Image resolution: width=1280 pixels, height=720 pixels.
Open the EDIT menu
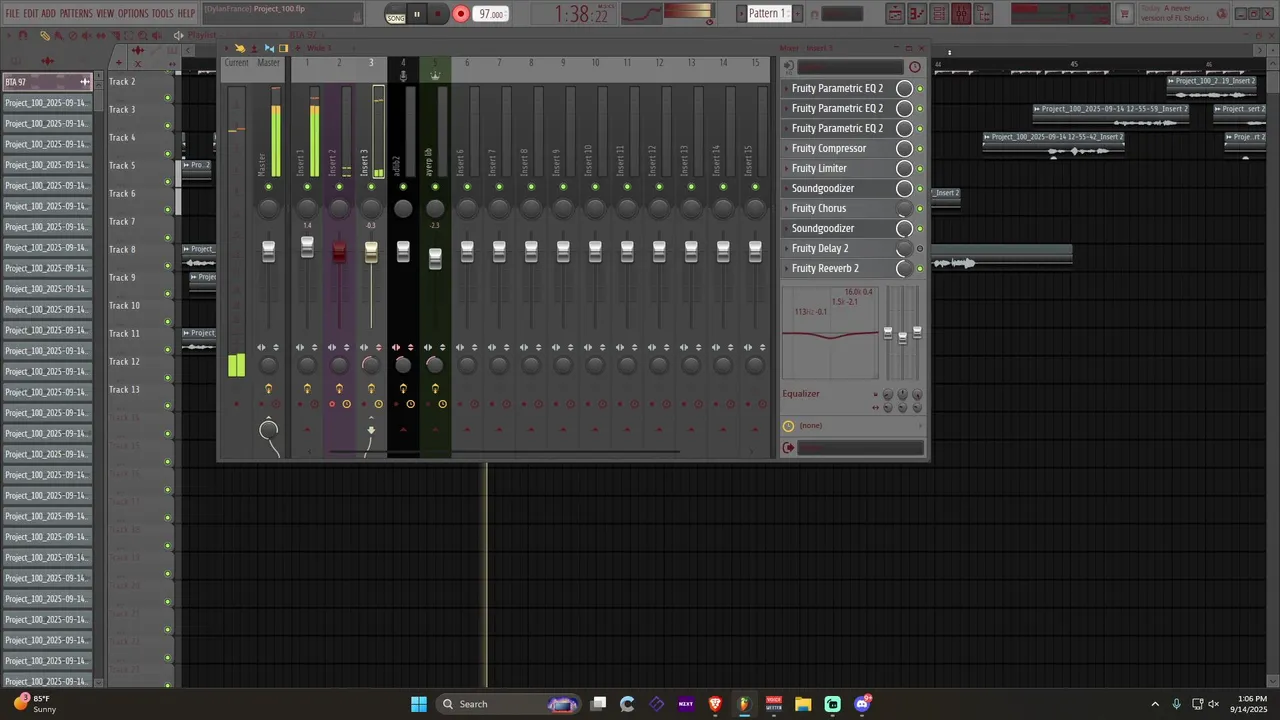31,14
